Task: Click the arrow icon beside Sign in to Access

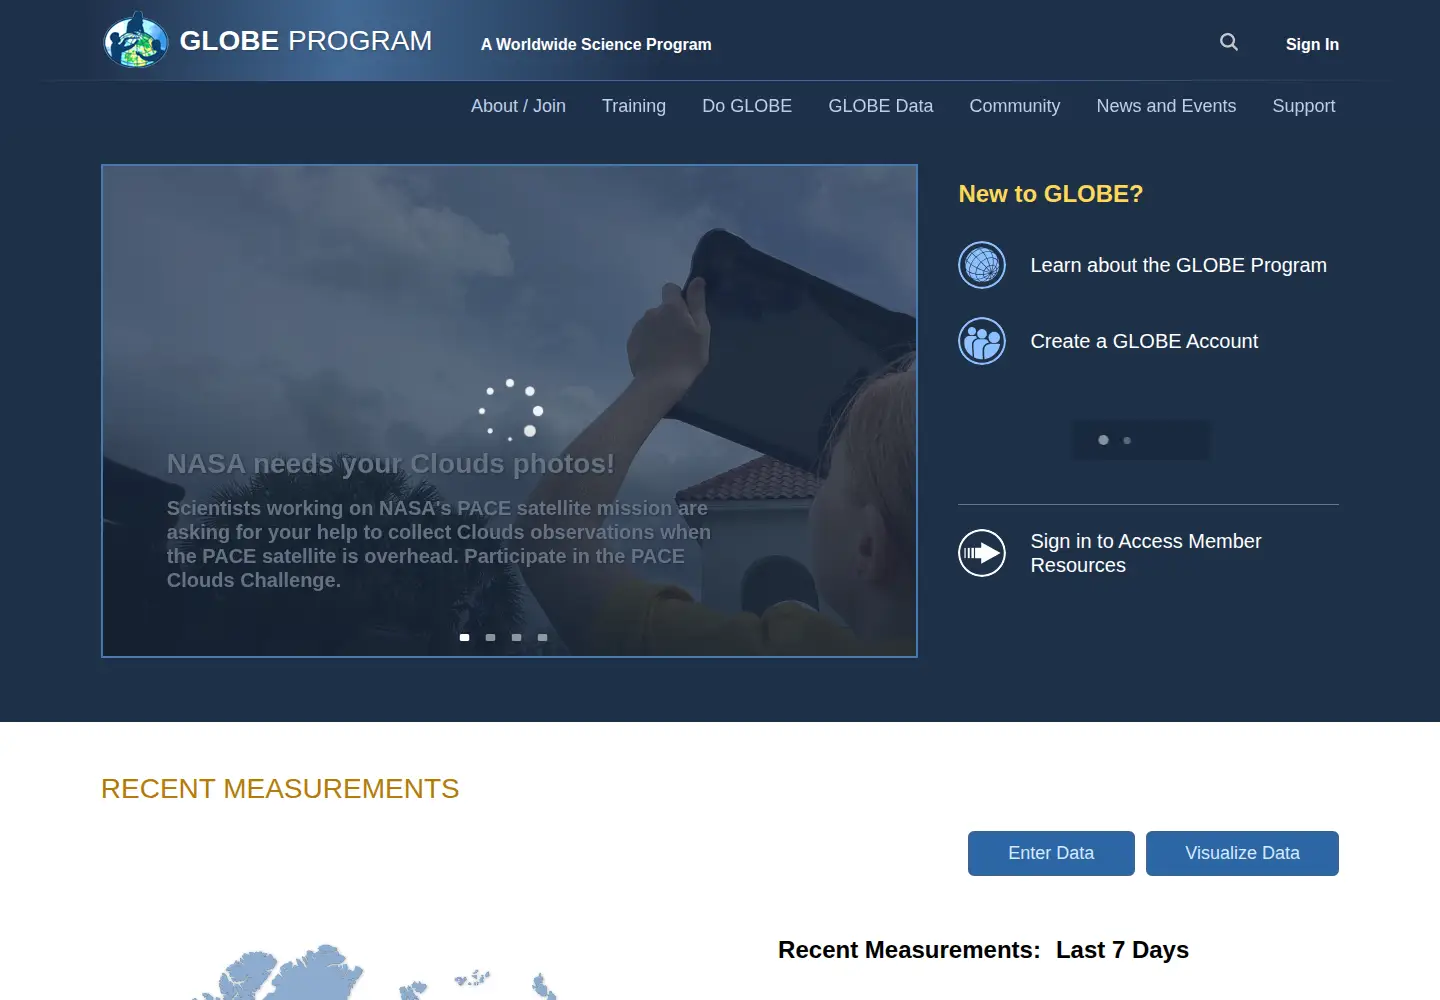Action: (x=982, y=553)
